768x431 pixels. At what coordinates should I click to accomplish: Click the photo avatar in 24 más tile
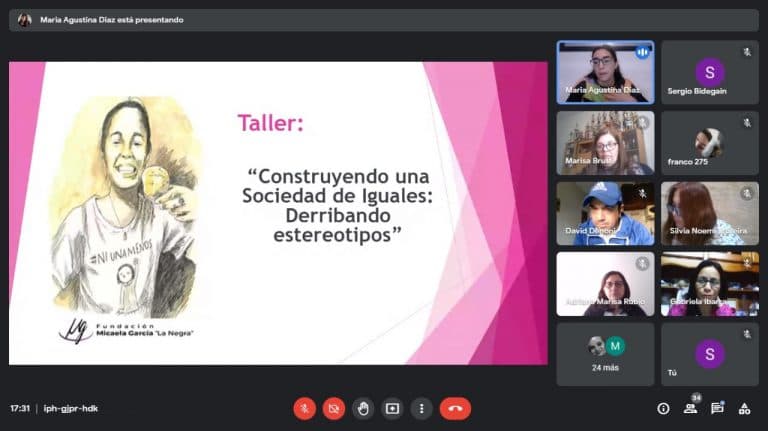tap(597, 346)
